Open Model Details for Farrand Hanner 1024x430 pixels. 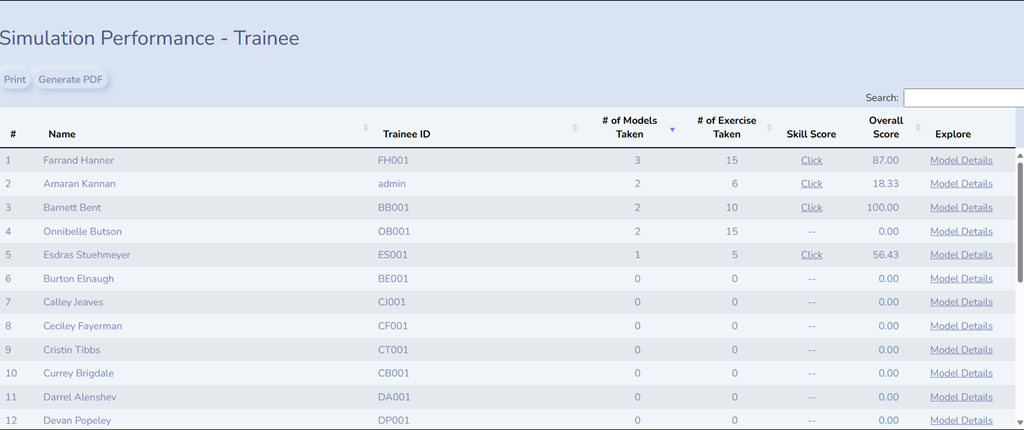(961, 160)
